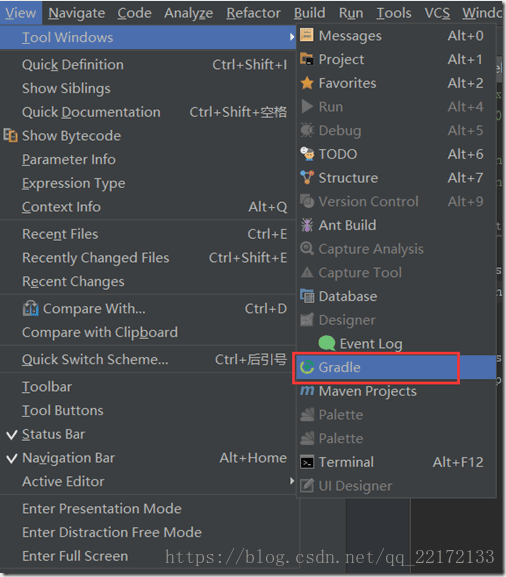The image size is (506, 577).
Task: Toggle the Navigation Bar checkmark
Action: tap(12, 459)
